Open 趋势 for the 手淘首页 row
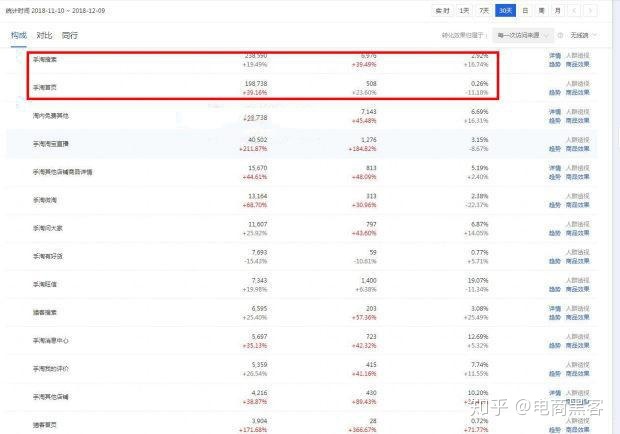This screenshot has height=434, width=620. click(x=555, y=92)
